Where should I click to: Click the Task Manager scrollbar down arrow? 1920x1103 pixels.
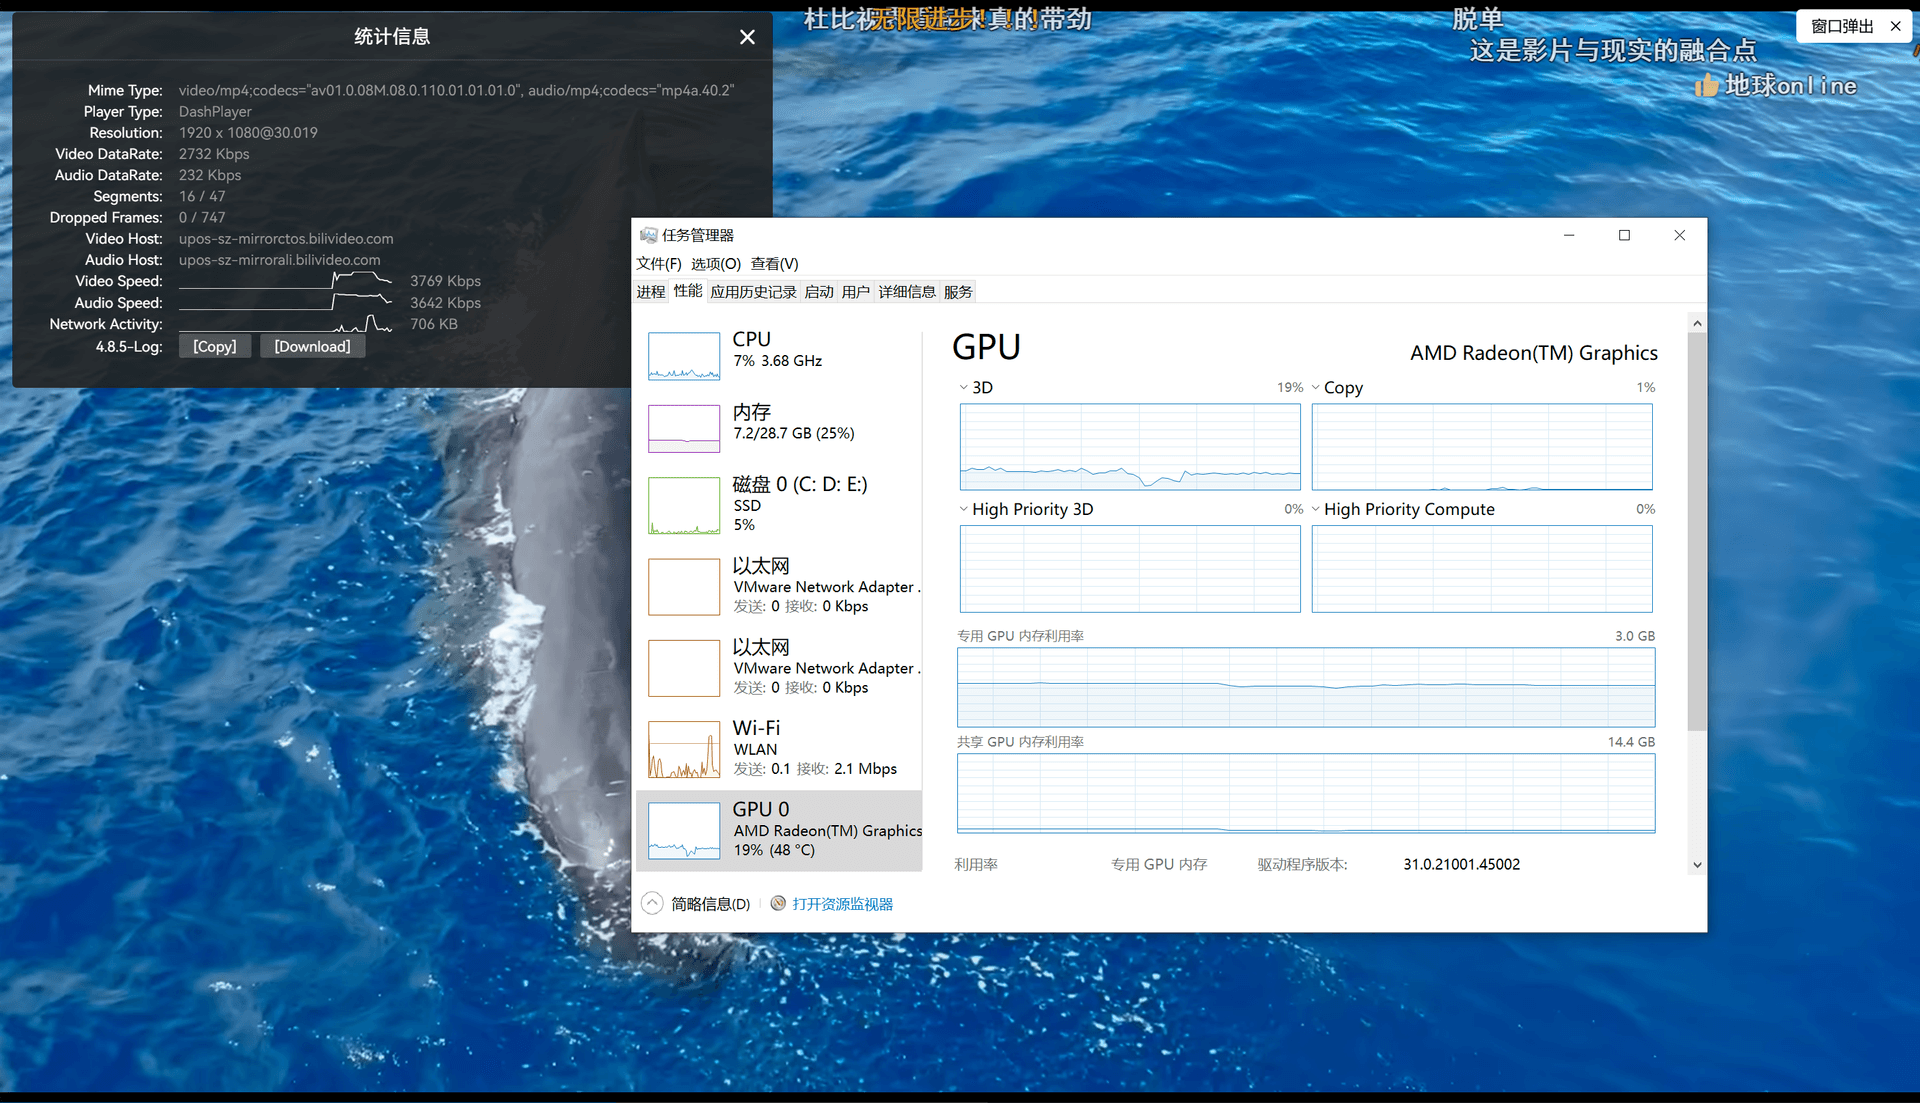(x=1697, y=865)
